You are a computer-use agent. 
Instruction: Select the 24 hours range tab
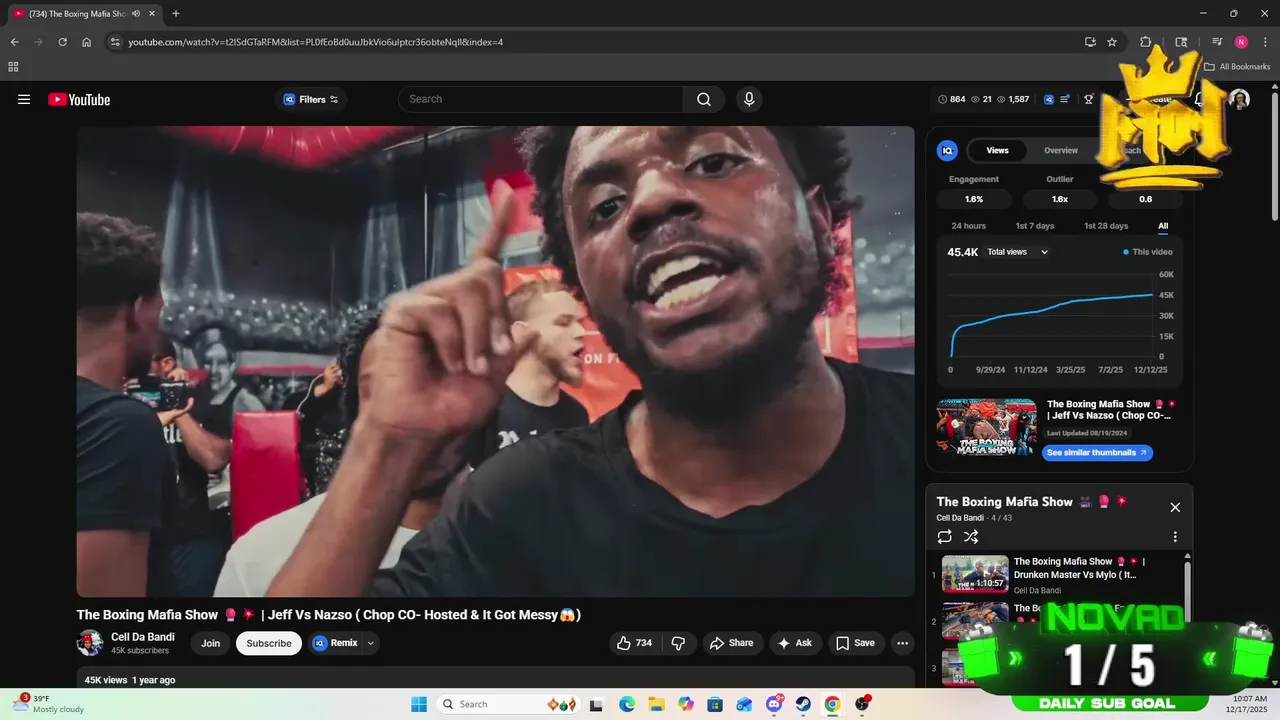[x=968, y=226]
